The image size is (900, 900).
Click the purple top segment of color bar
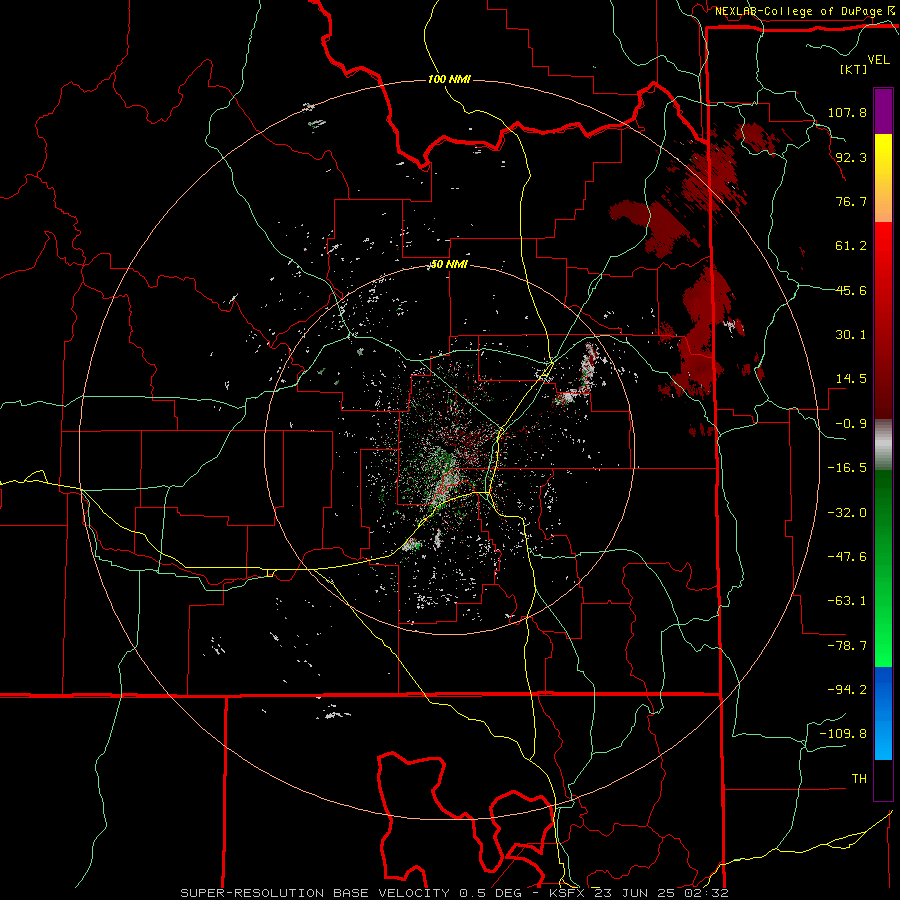883,111
